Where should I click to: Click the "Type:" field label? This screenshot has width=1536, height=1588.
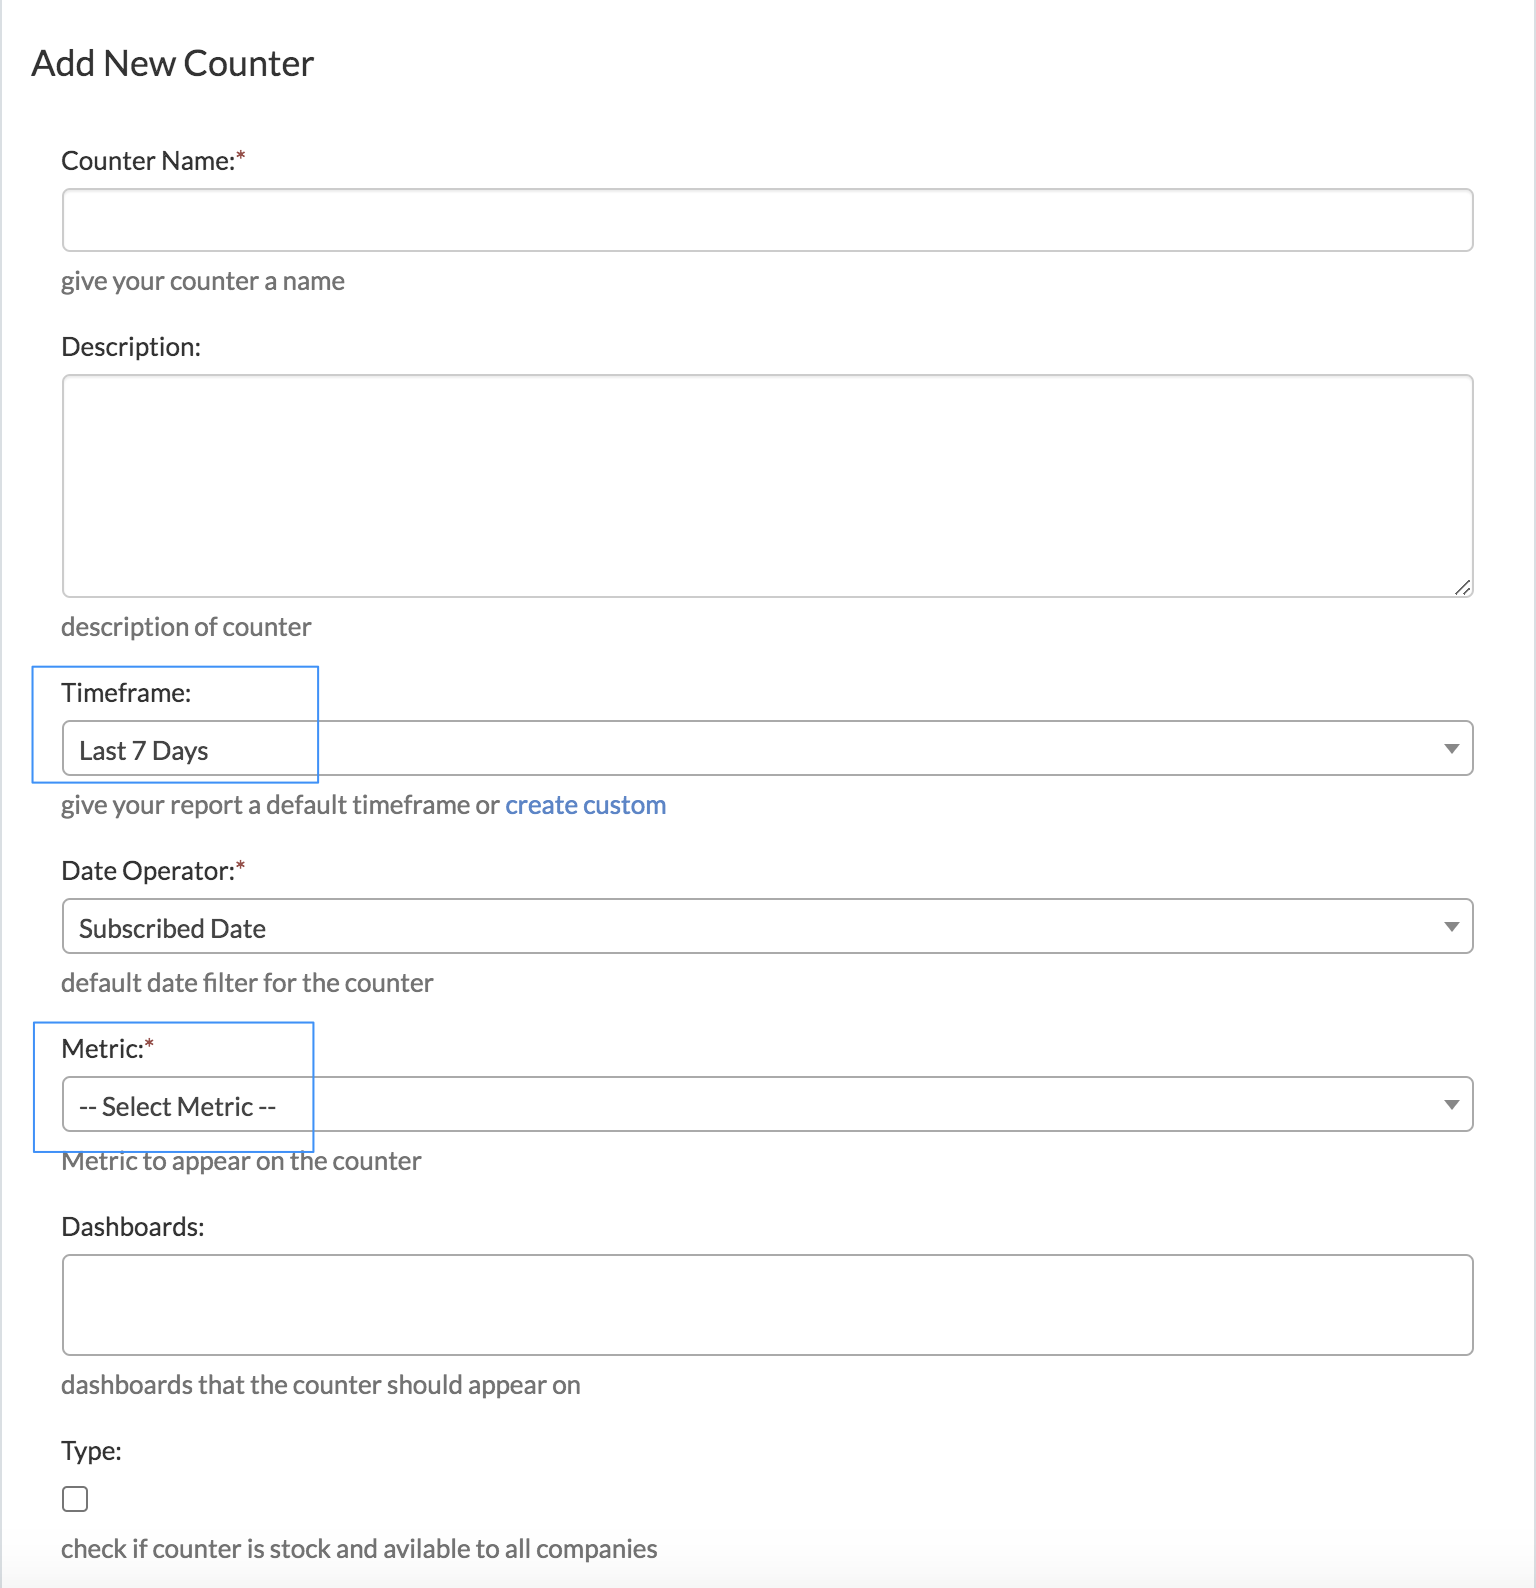click(x=91, y=1451)
